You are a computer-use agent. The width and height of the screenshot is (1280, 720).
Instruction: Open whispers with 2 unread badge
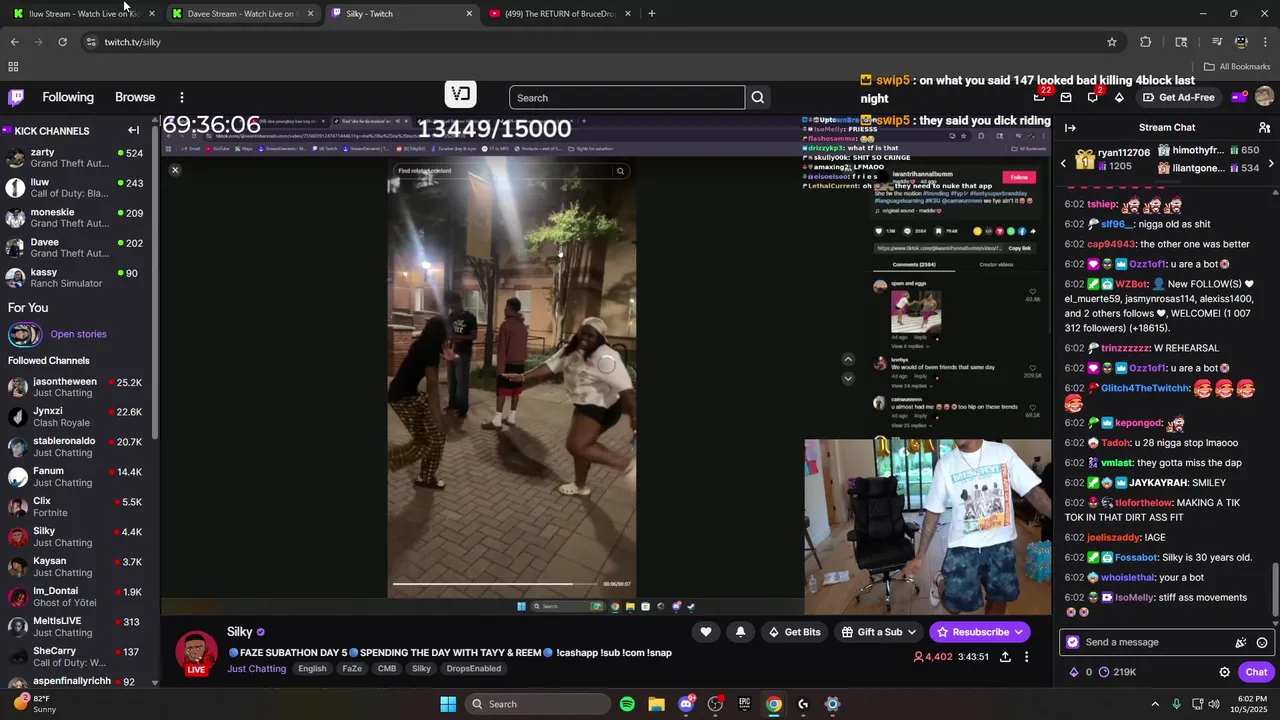(1092, 97)
